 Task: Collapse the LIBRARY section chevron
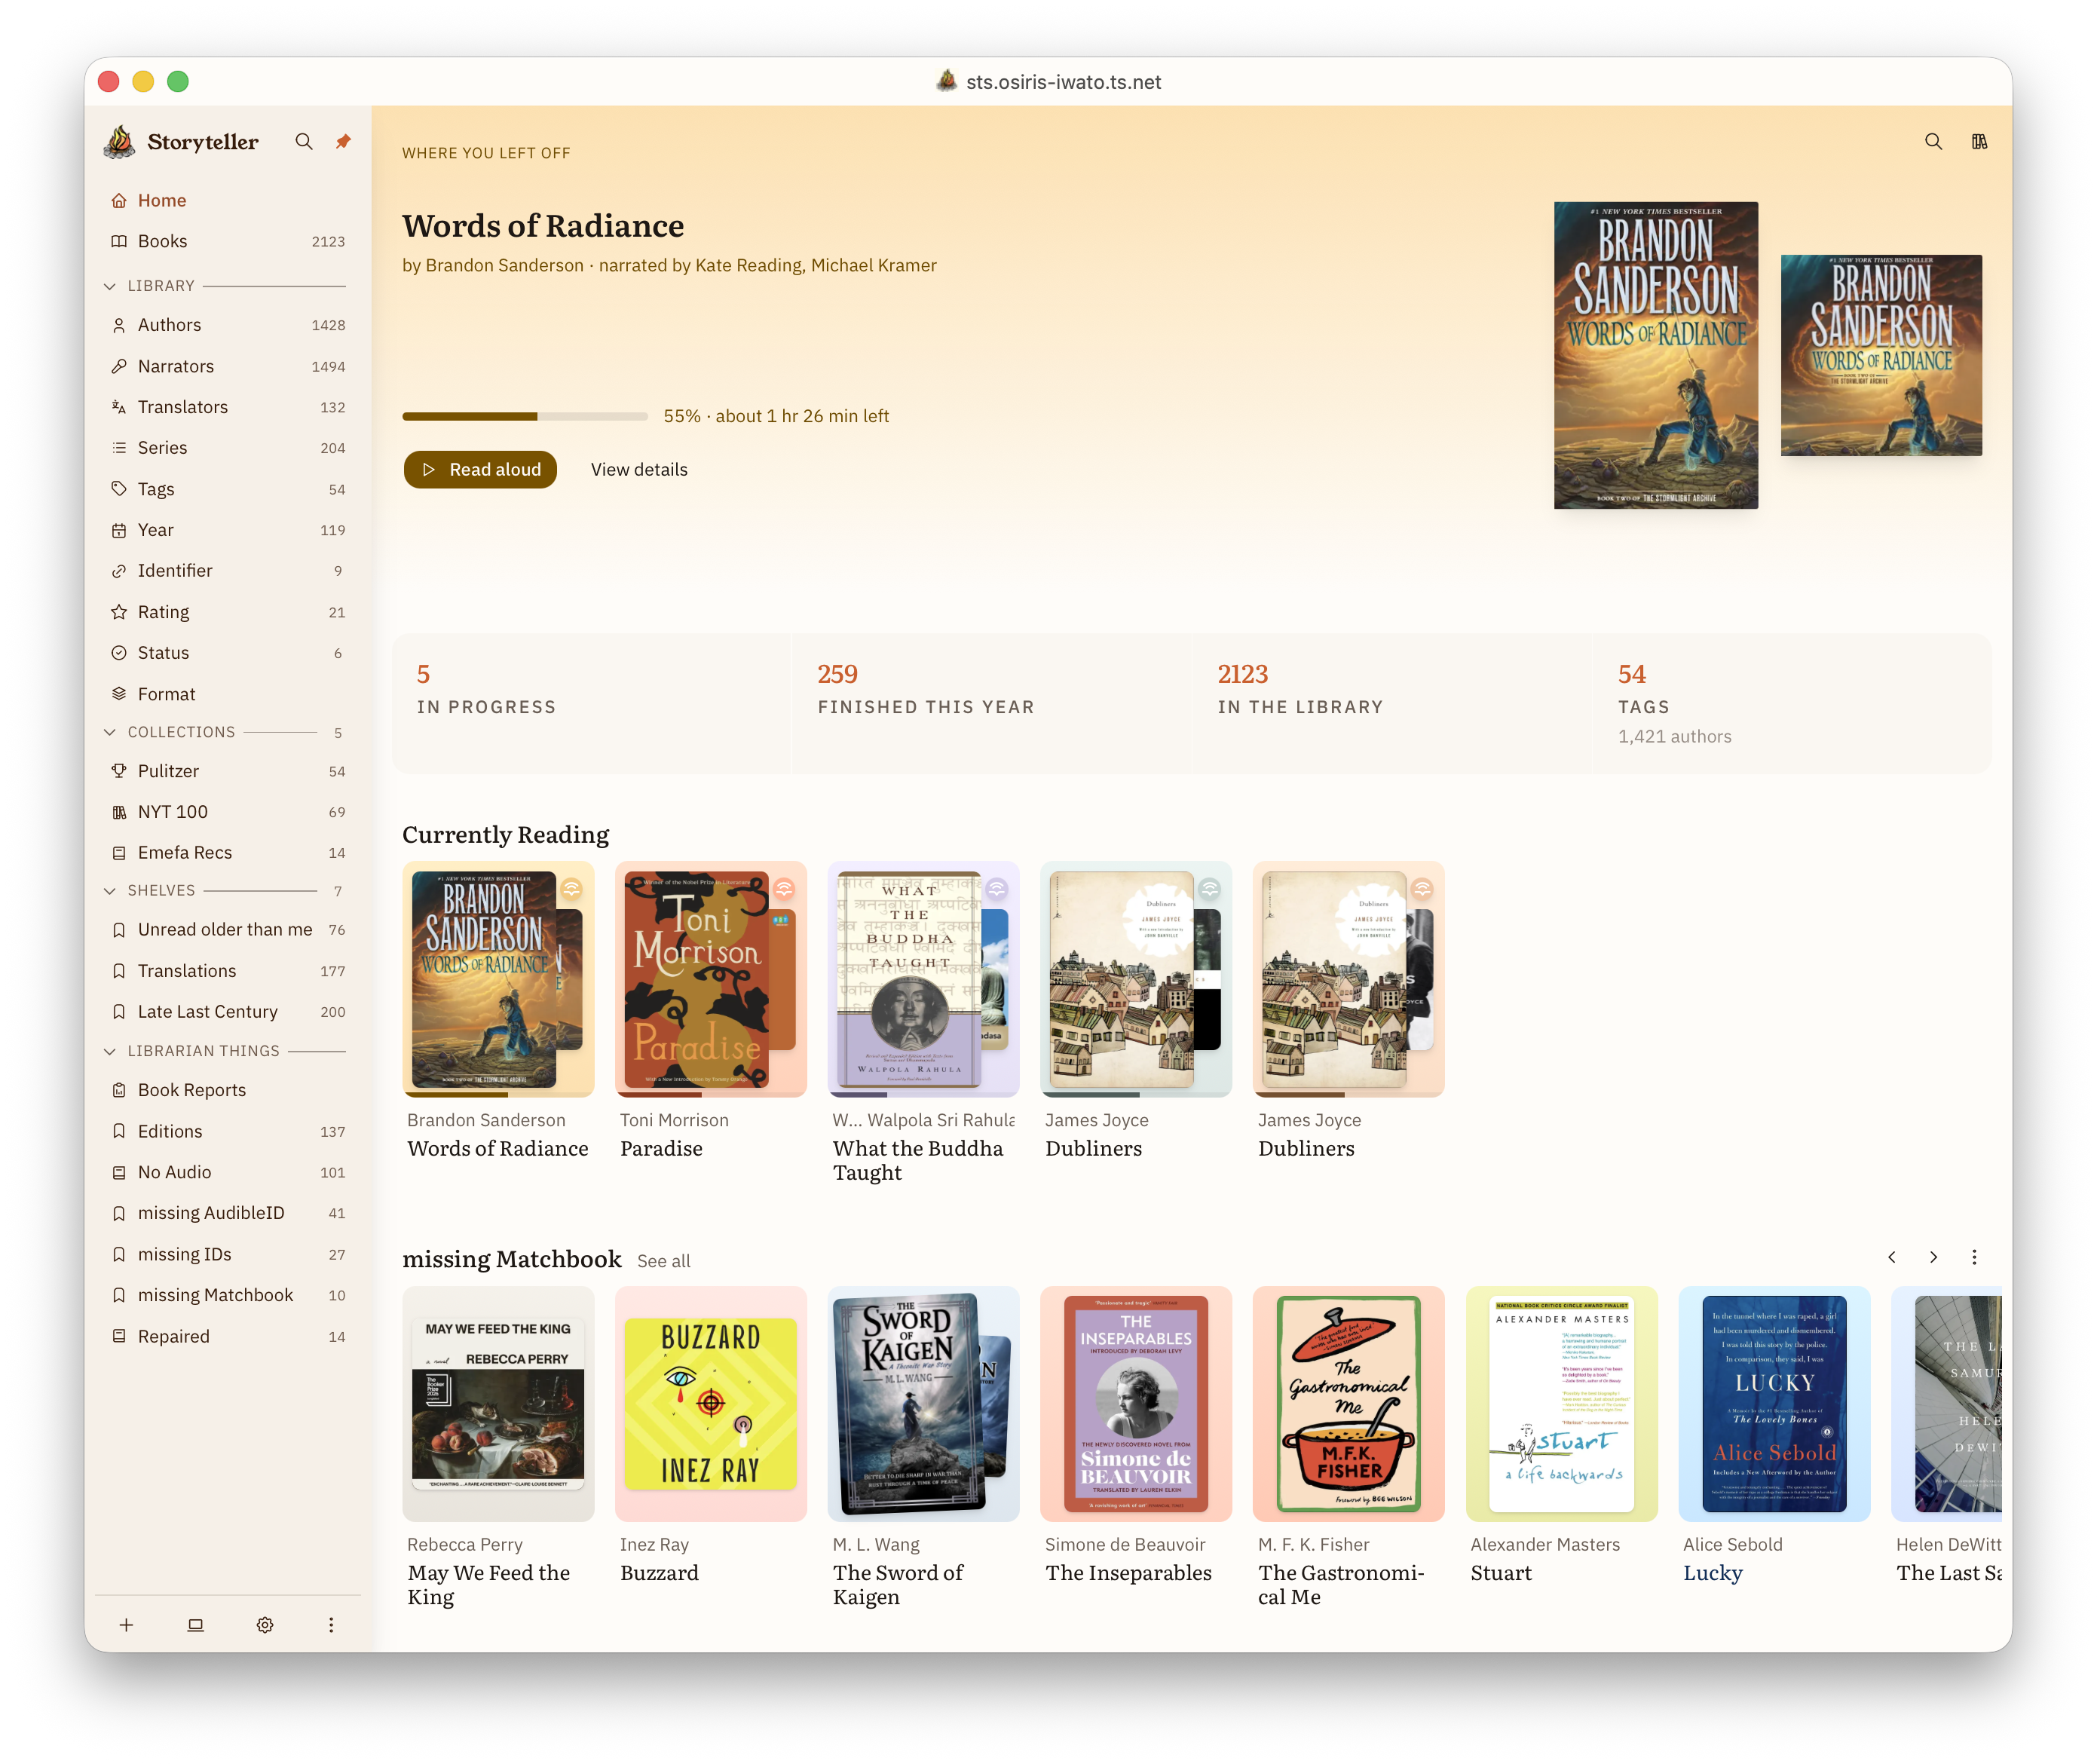pos(110,286)
